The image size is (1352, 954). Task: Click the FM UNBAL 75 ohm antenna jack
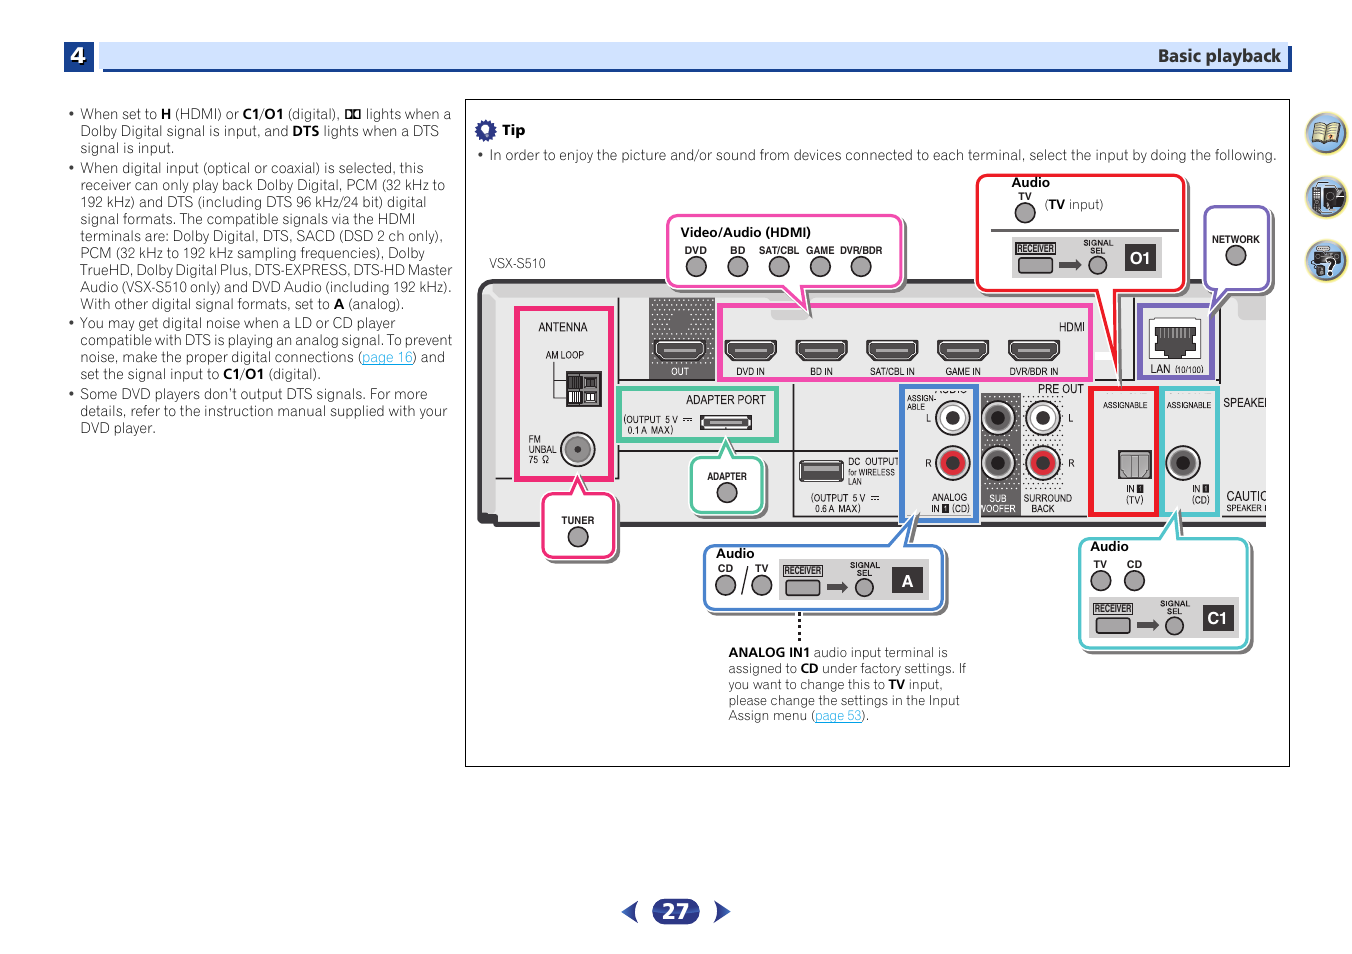(x=578, y=449)
